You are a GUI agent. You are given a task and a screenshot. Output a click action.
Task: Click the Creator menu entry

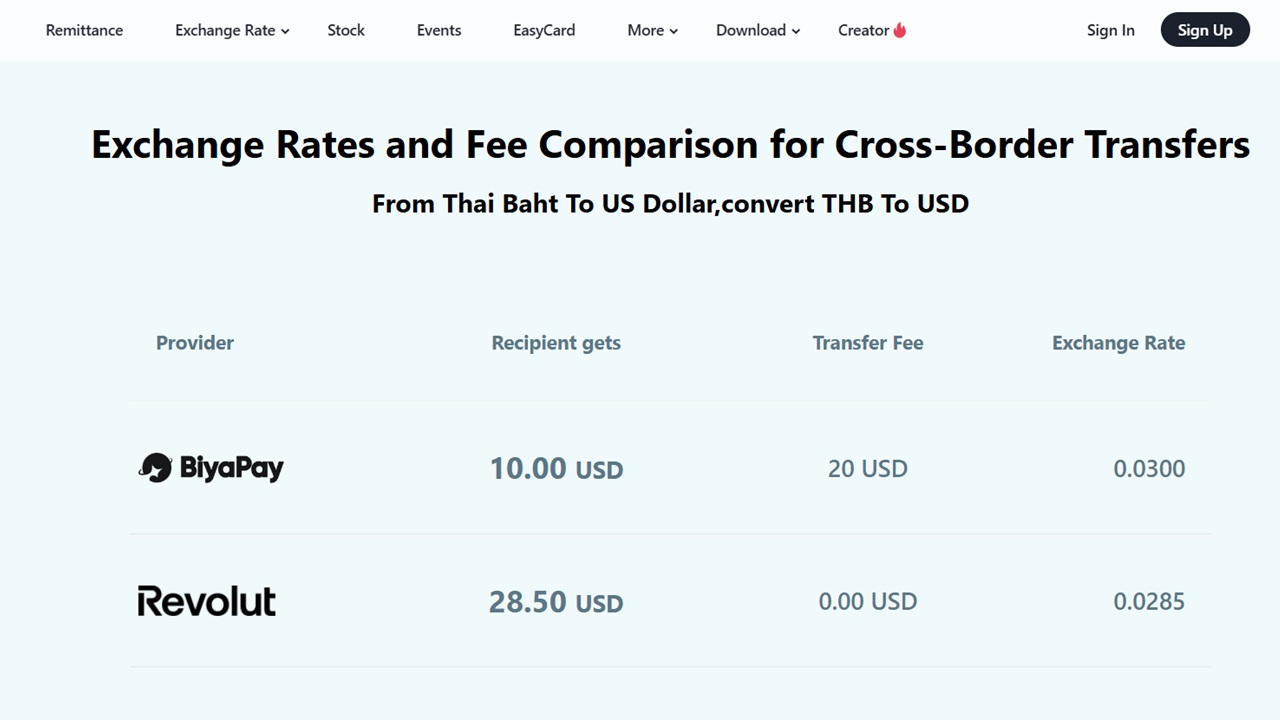click(x=864, y=30)
